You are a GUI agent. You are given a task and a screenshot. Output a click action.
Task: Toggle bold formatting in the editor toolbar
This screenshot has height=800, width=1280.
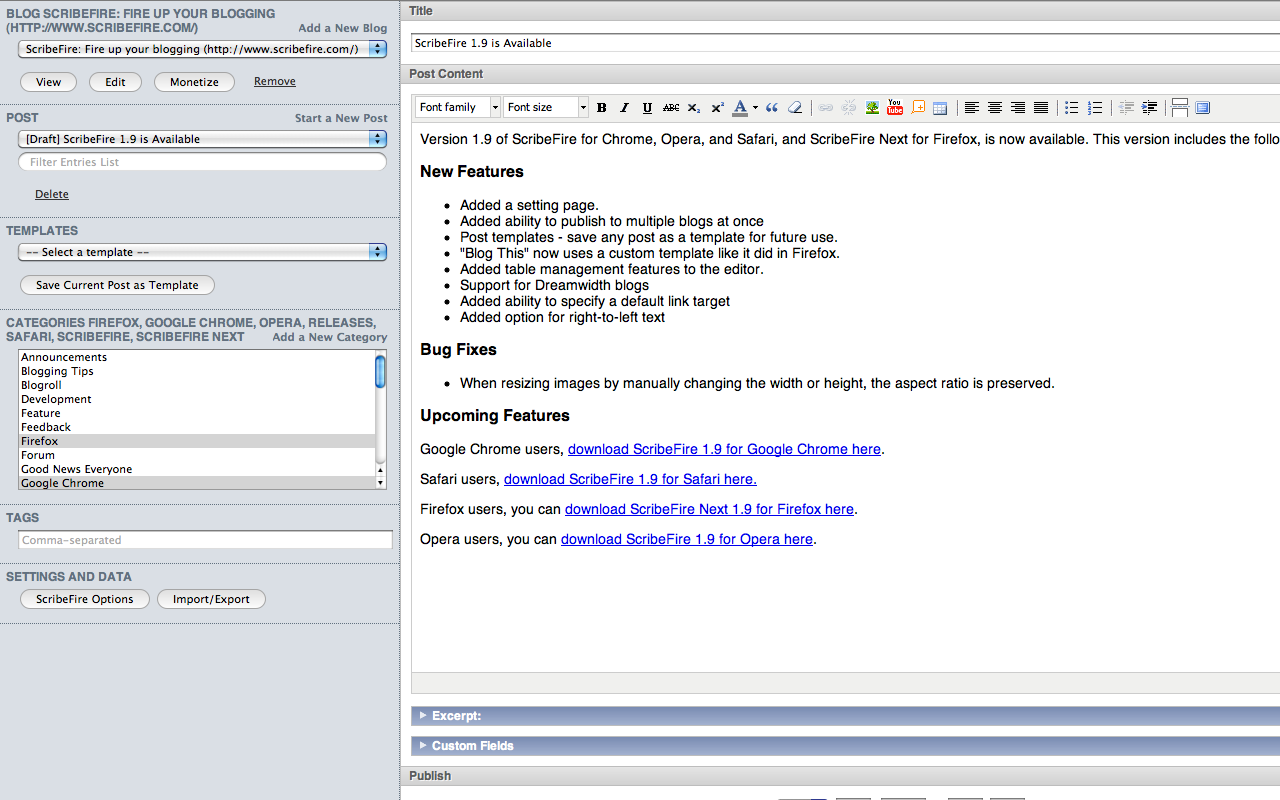tap(602, 108)
